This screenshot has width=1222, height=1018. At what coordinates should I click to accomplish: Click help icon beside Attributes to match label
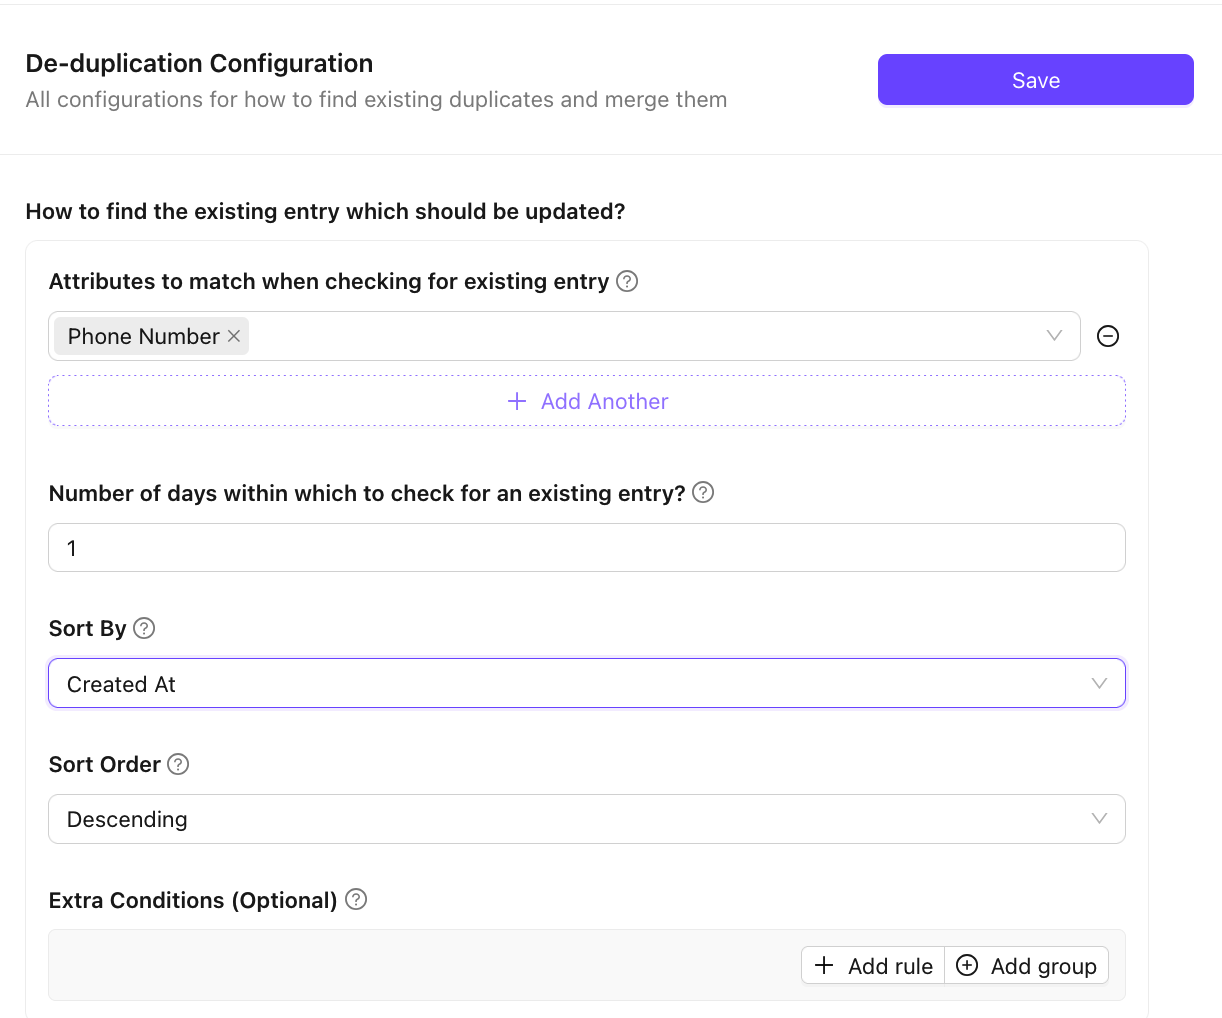627,281
